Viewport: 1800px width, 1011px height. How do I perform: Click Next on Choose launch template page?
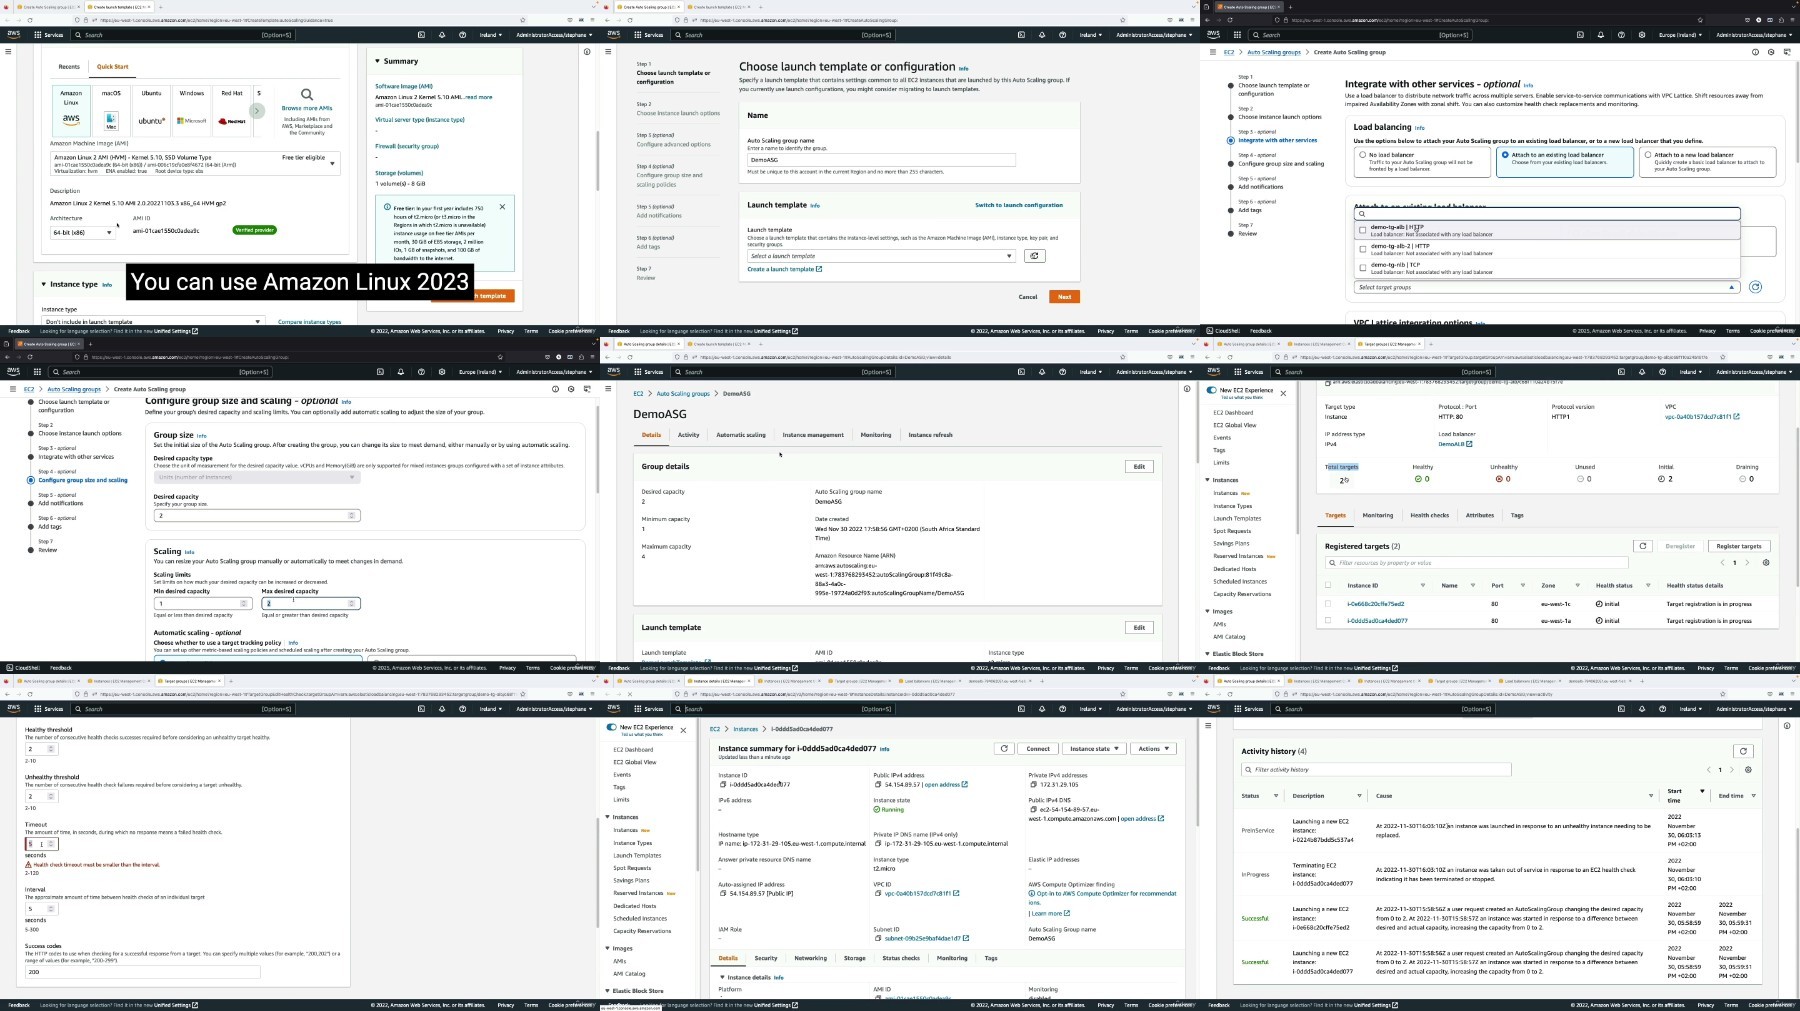pyautogui.click(x=1064, y=297)
